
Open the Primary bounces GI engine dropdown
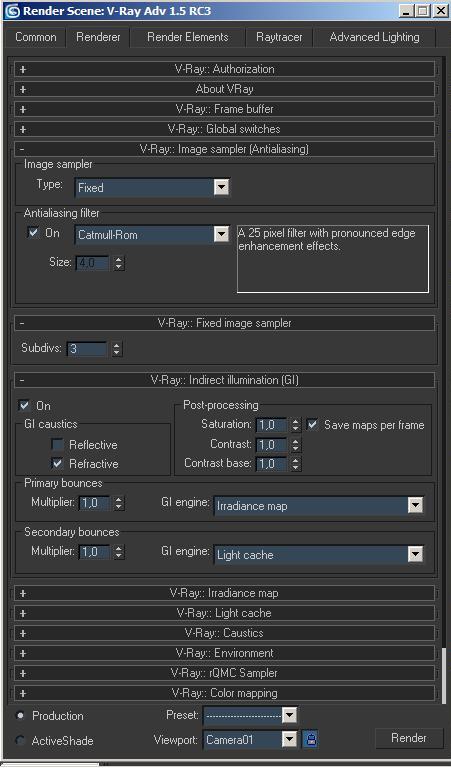pyautogui.click(x=319, y=506)
